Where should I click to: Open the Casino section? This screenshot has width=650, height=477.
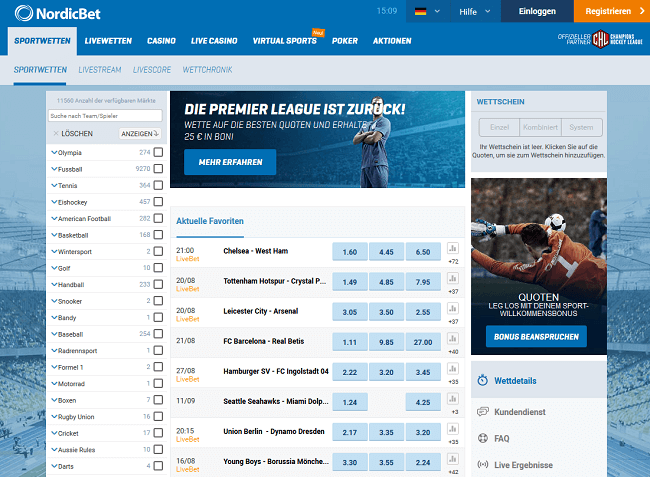click(x=161, y=41)
